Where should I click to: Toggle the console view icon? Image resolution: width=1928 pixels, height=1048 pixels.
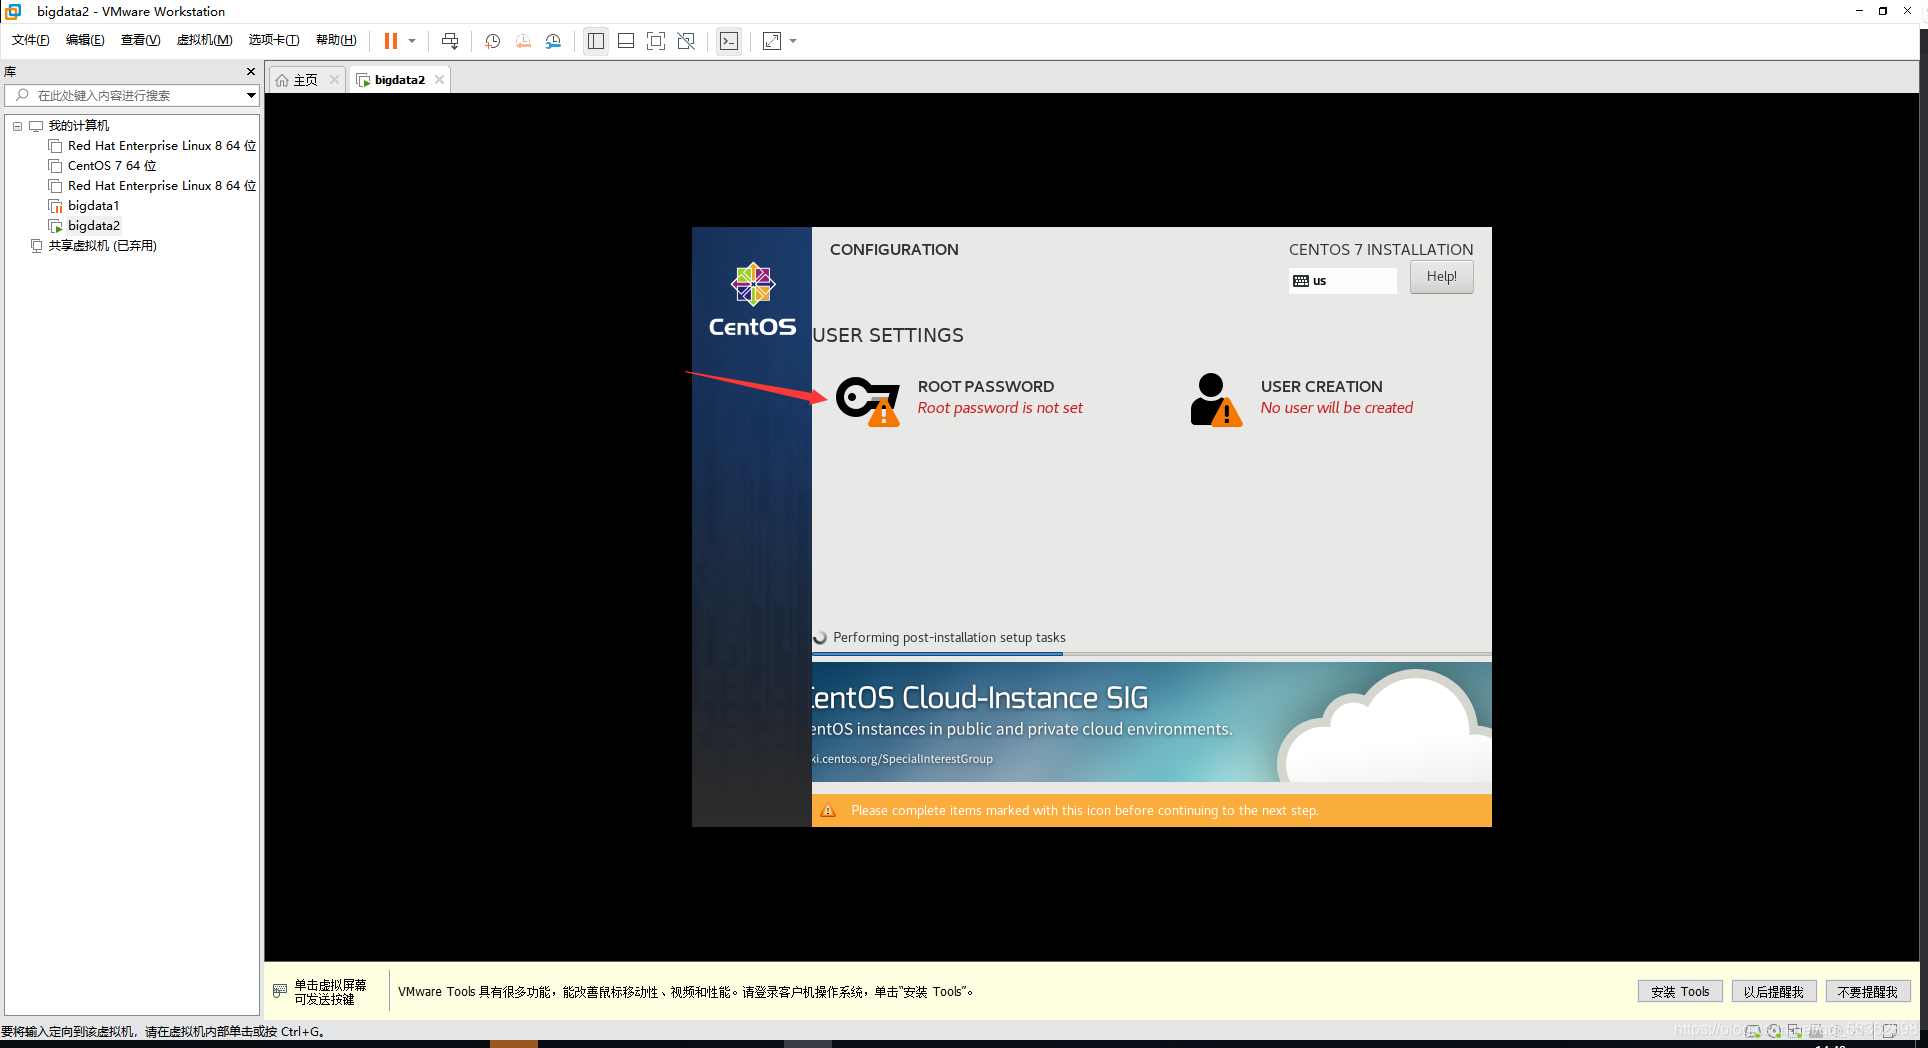(x=729, y=41)
